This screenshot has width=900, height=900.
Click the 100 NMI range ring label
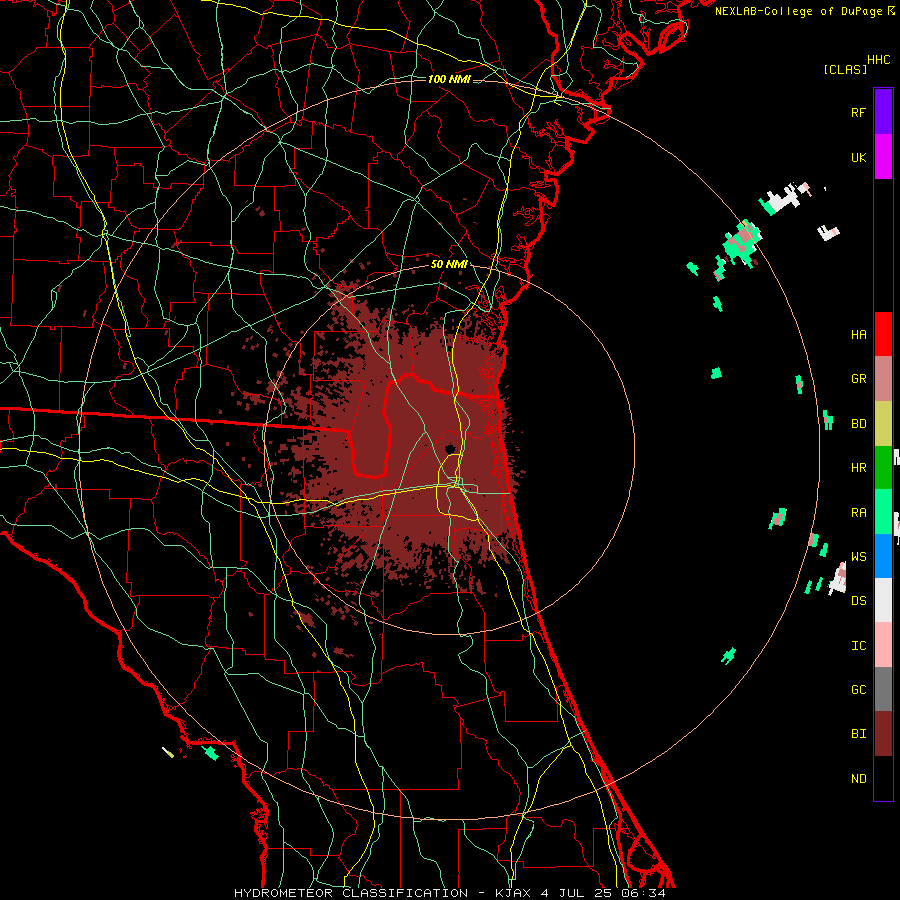coord(449,79)
